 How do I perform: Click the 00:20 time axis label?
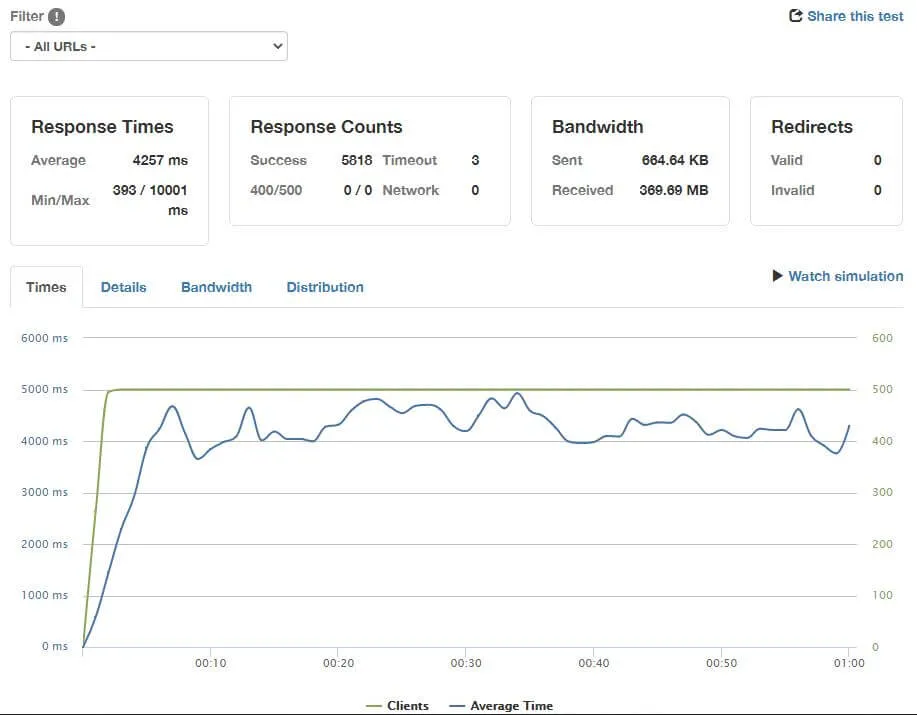[339, 663]
